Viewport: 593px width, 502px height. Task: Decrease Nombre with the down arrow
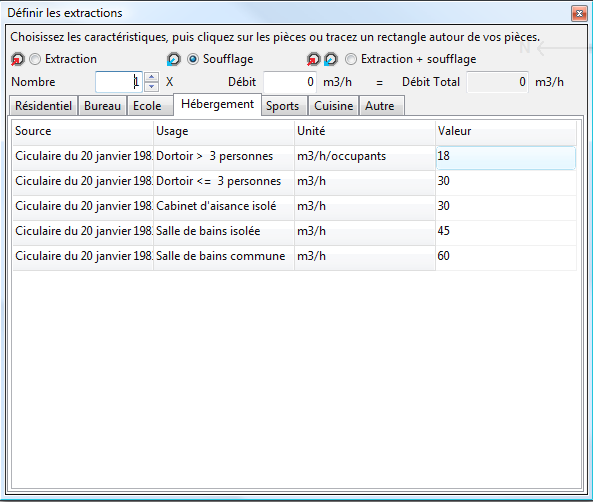(x=152, y=87)
